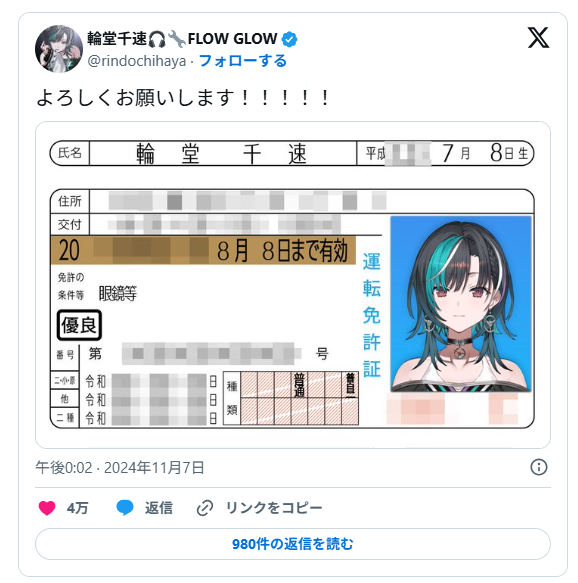Click the 4万 likes count
Image resolution: width=578 pixels, height=583 pixels.
(77, 508)
